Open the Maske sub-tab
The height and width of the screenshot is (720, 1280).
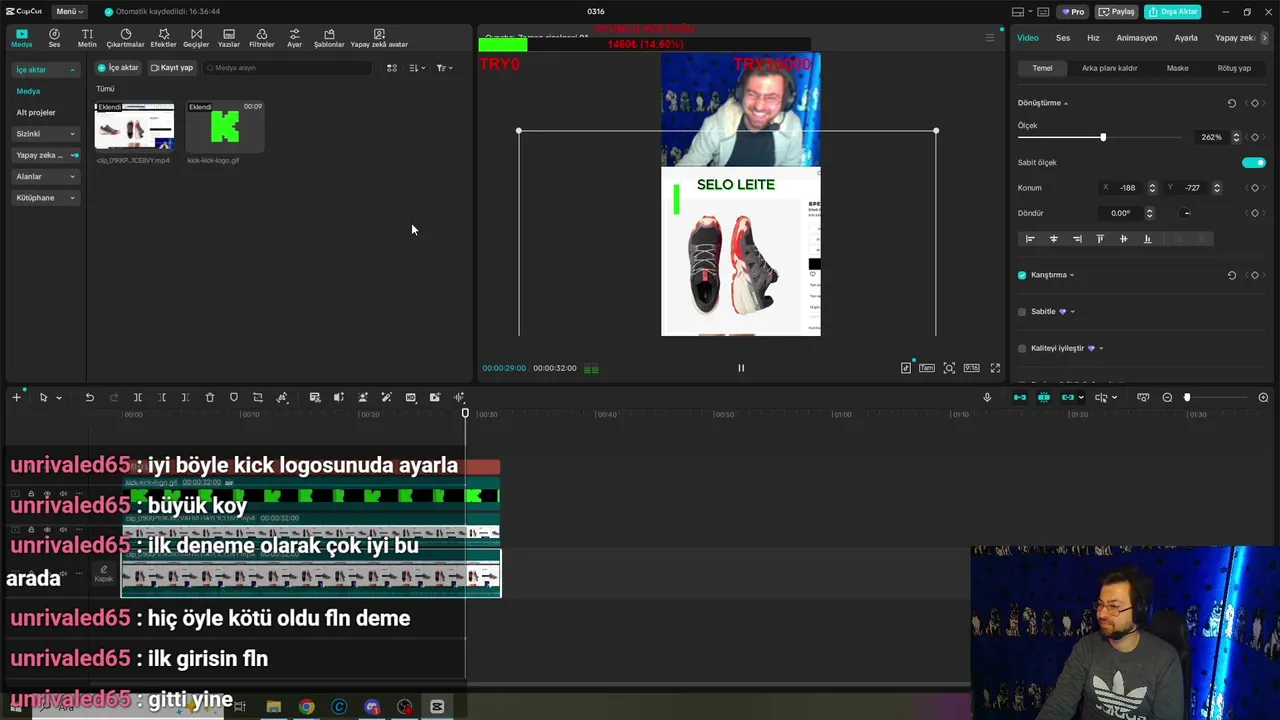coord(1178,68)
